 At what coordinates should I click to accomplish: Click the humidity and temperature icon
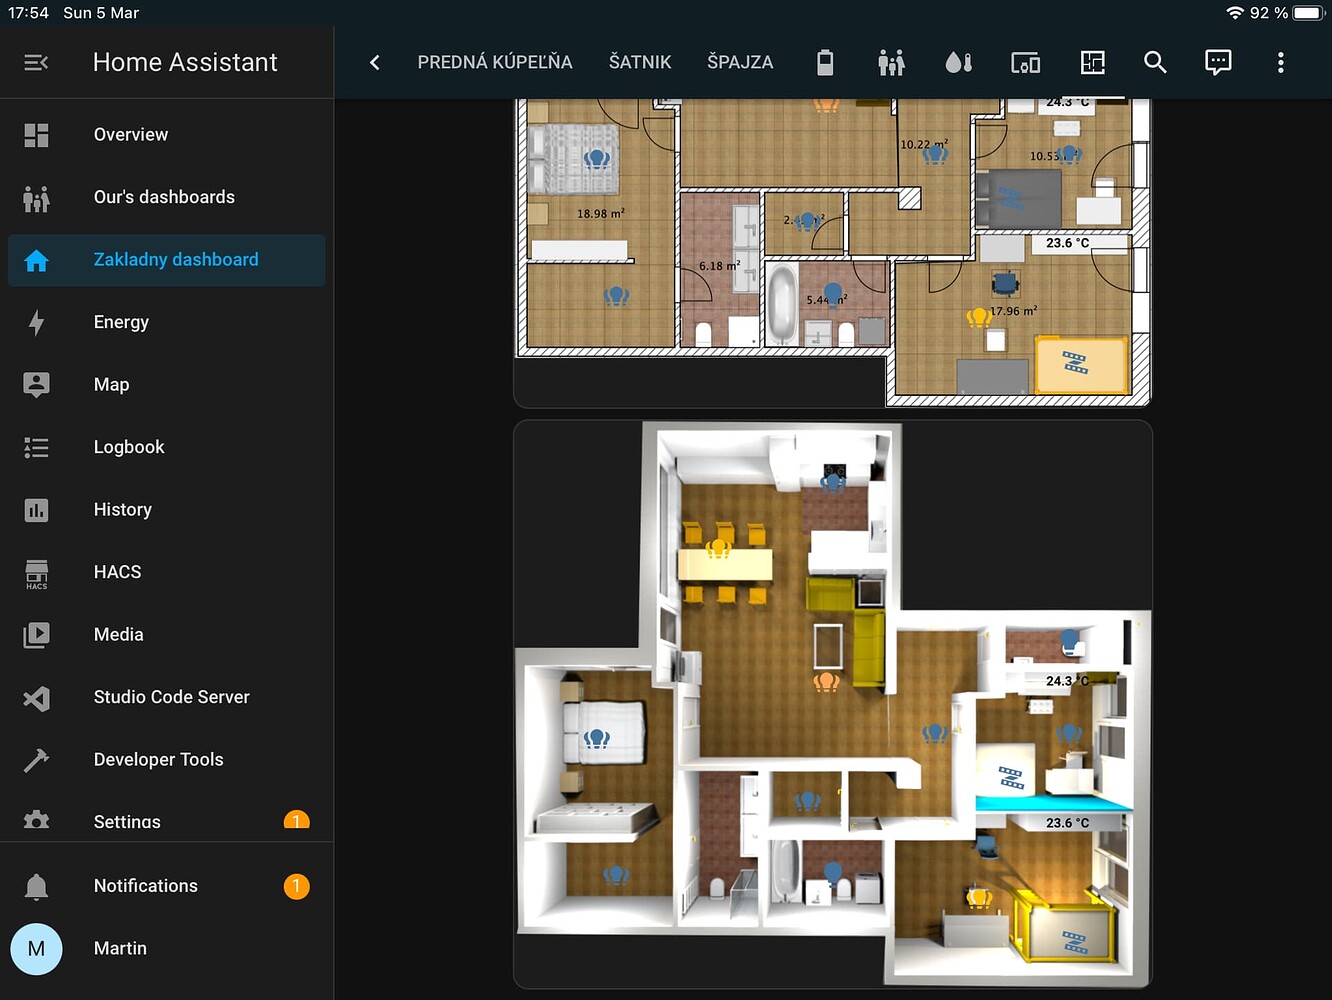[957, 62]
